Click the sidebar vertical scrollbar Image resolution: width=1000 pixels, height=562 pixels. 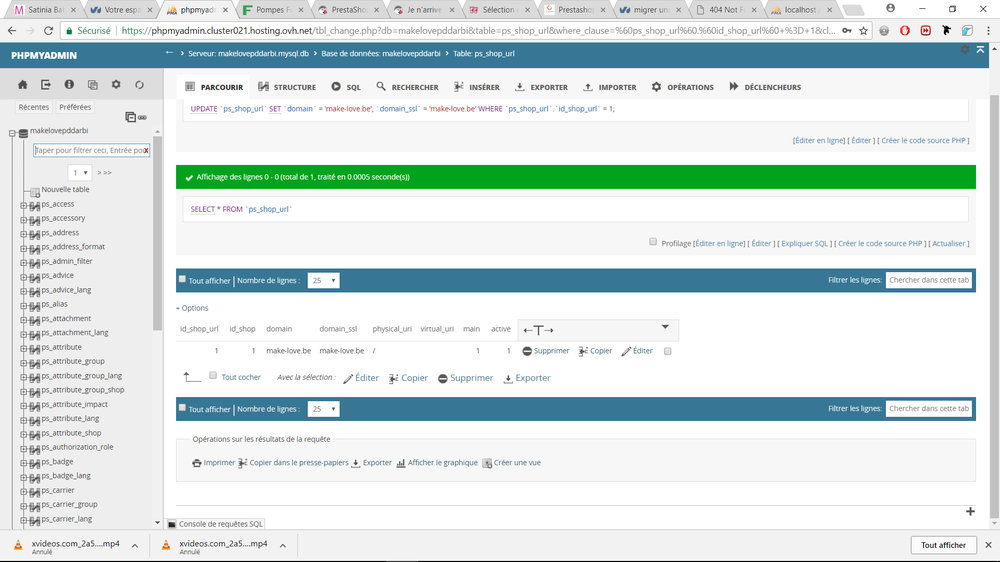[158, 233]
